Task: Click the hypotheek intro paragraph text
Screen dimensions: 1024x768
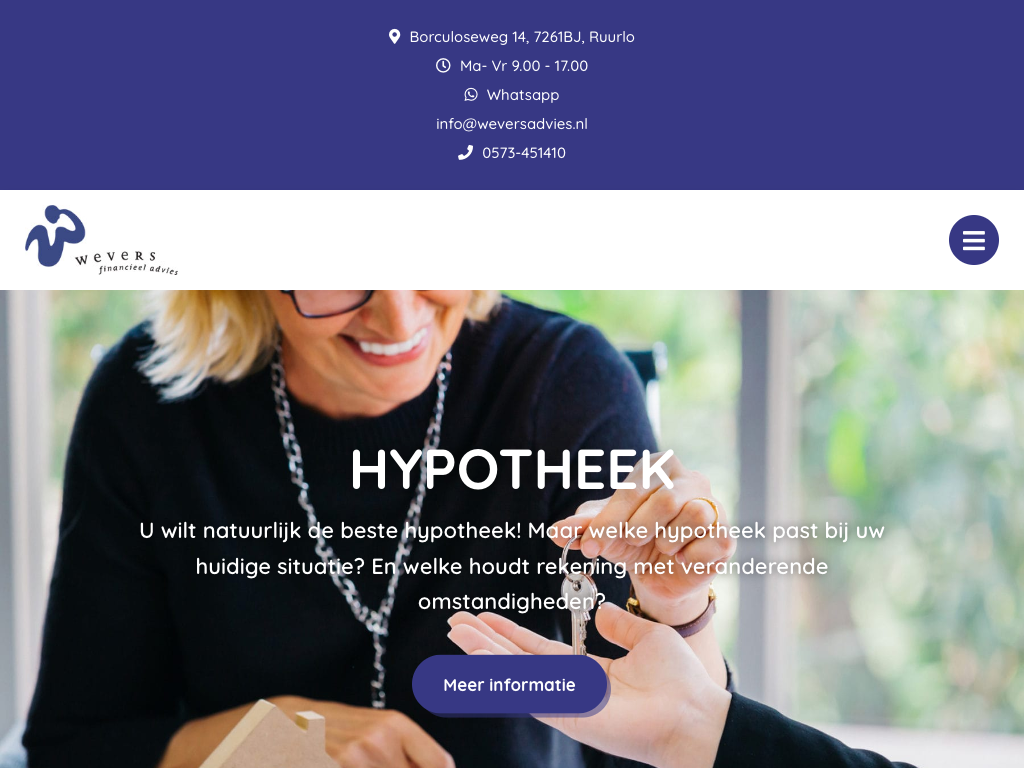Action: tap(512, 566)
